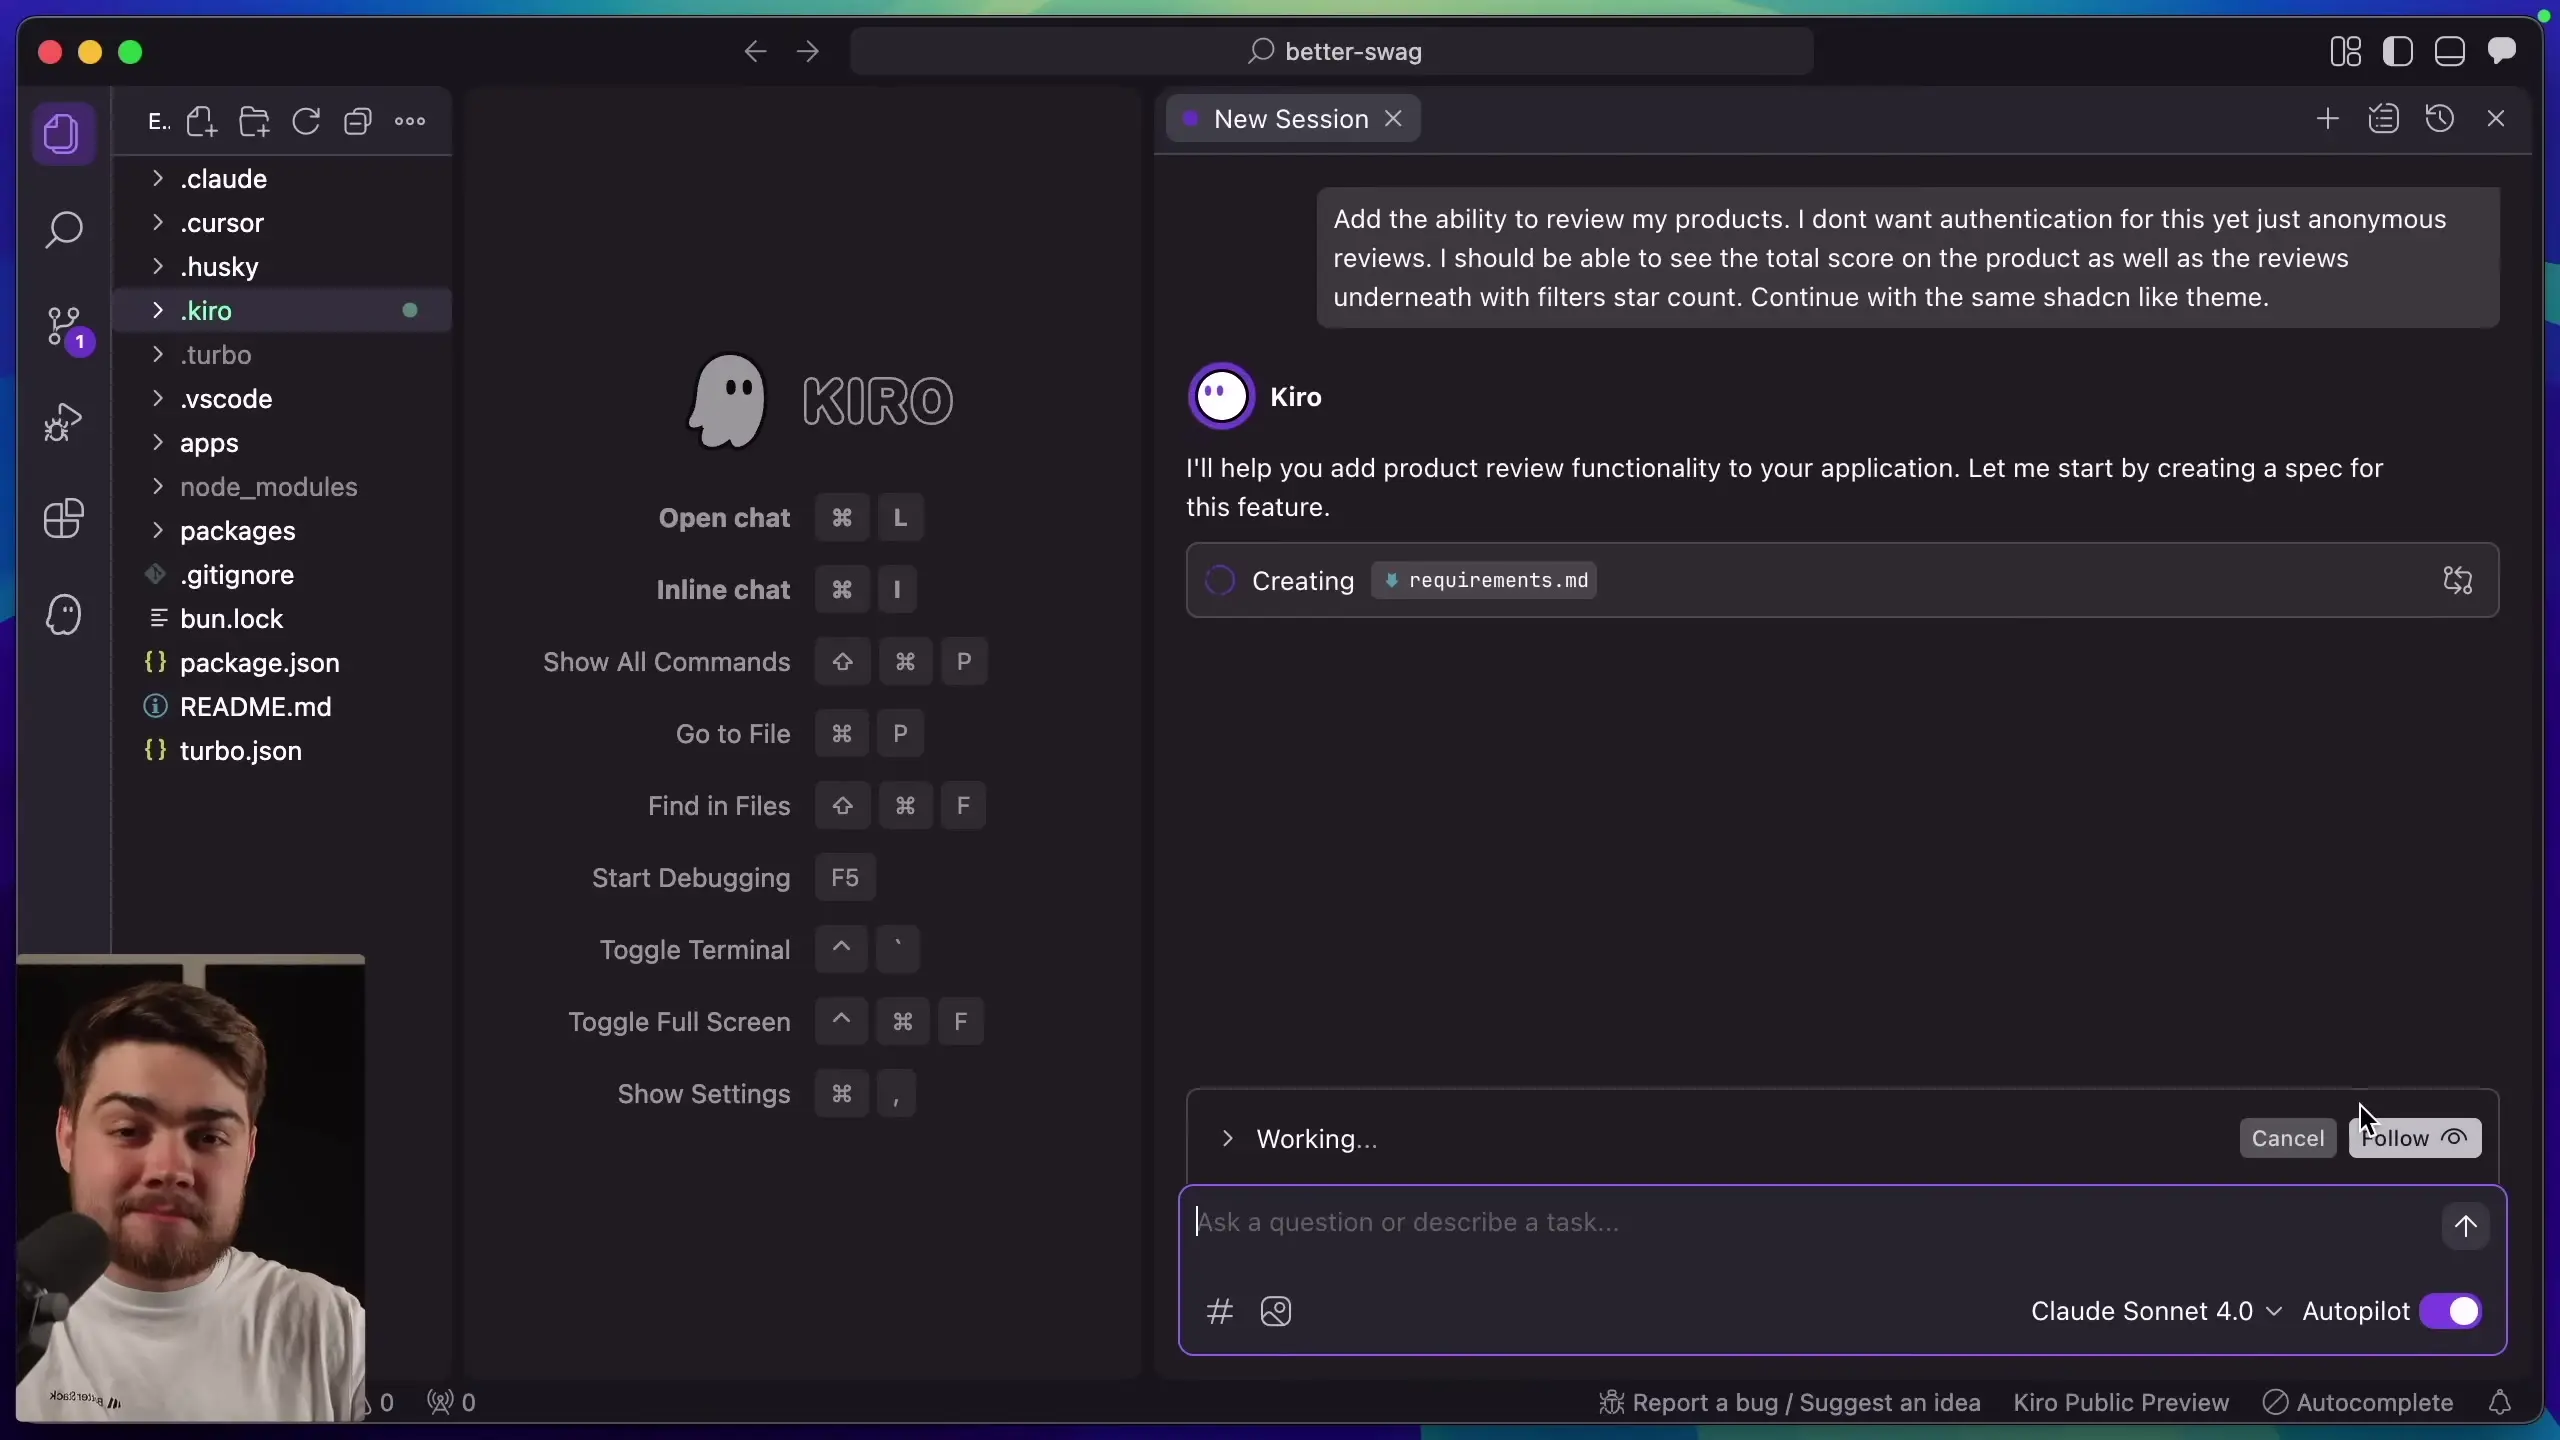This screenshot has width=2560, height=1440.
Task: Open the .gitignore file
Action: click(281, 575)
